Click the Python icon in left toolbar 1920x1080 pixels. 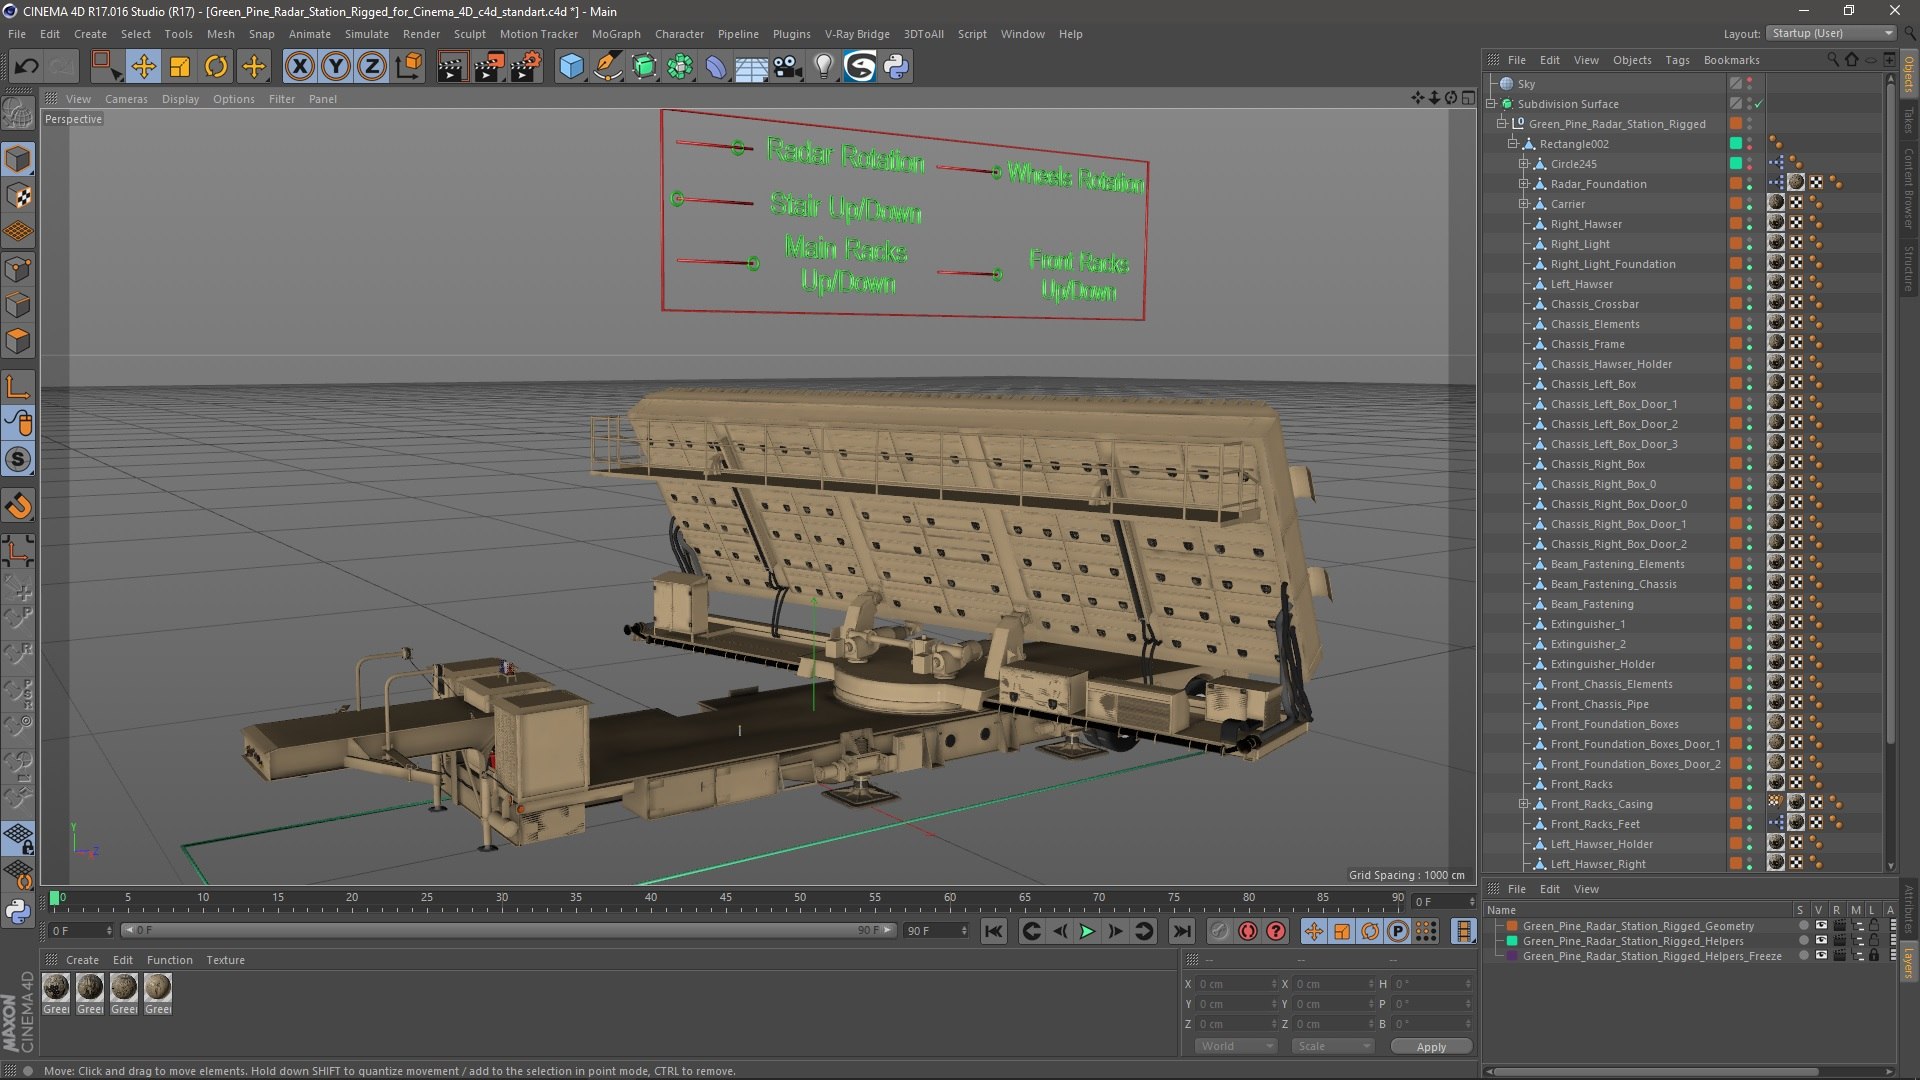(18, 911)
